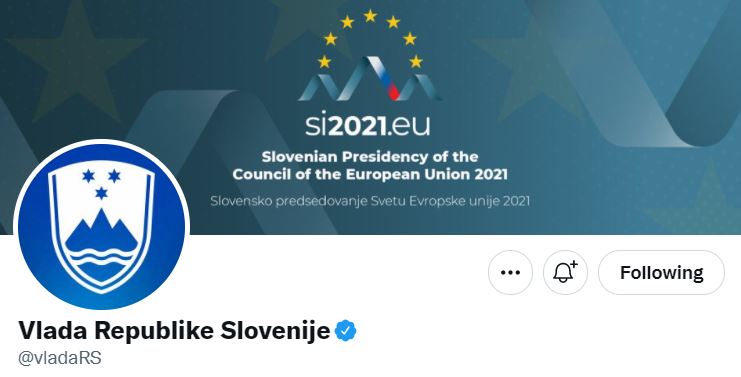
Task: Click 'Council of the European Union 2021' line
Action: point(370,174)
